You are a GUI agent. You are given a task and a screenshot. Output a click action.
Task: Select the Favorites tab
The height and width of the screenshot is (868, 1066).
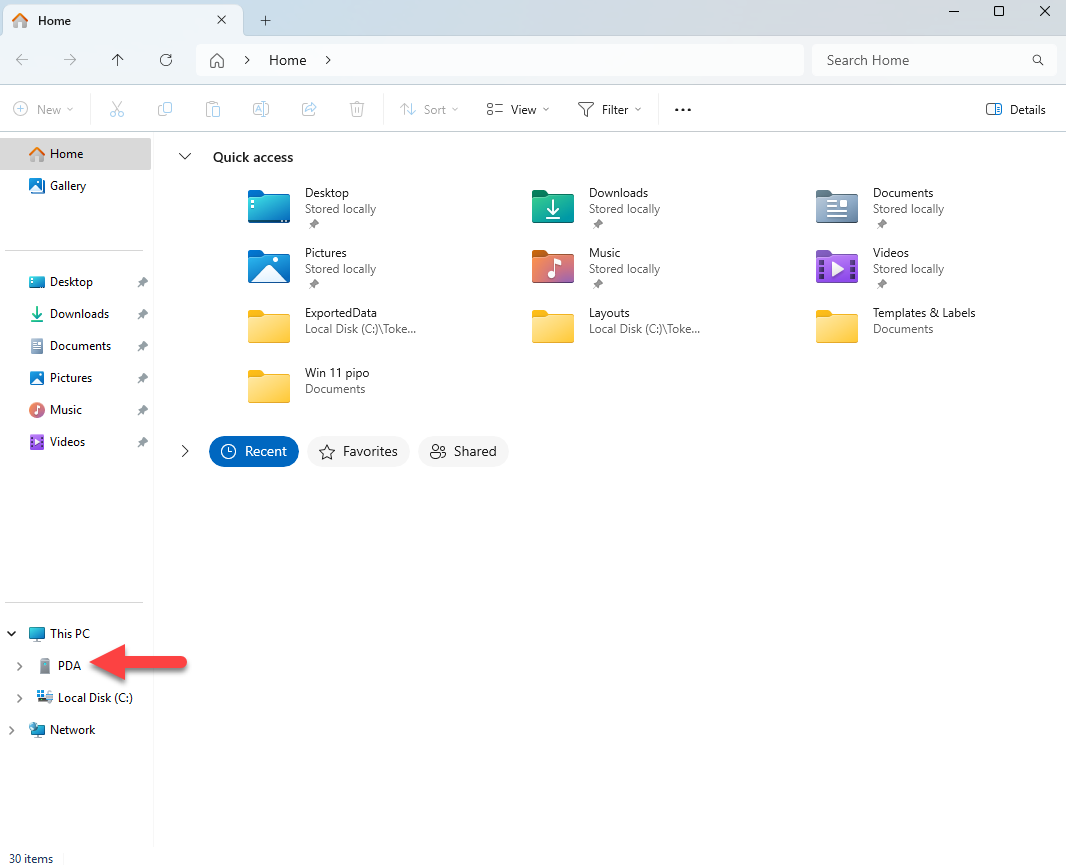click(x=358, y=451)
